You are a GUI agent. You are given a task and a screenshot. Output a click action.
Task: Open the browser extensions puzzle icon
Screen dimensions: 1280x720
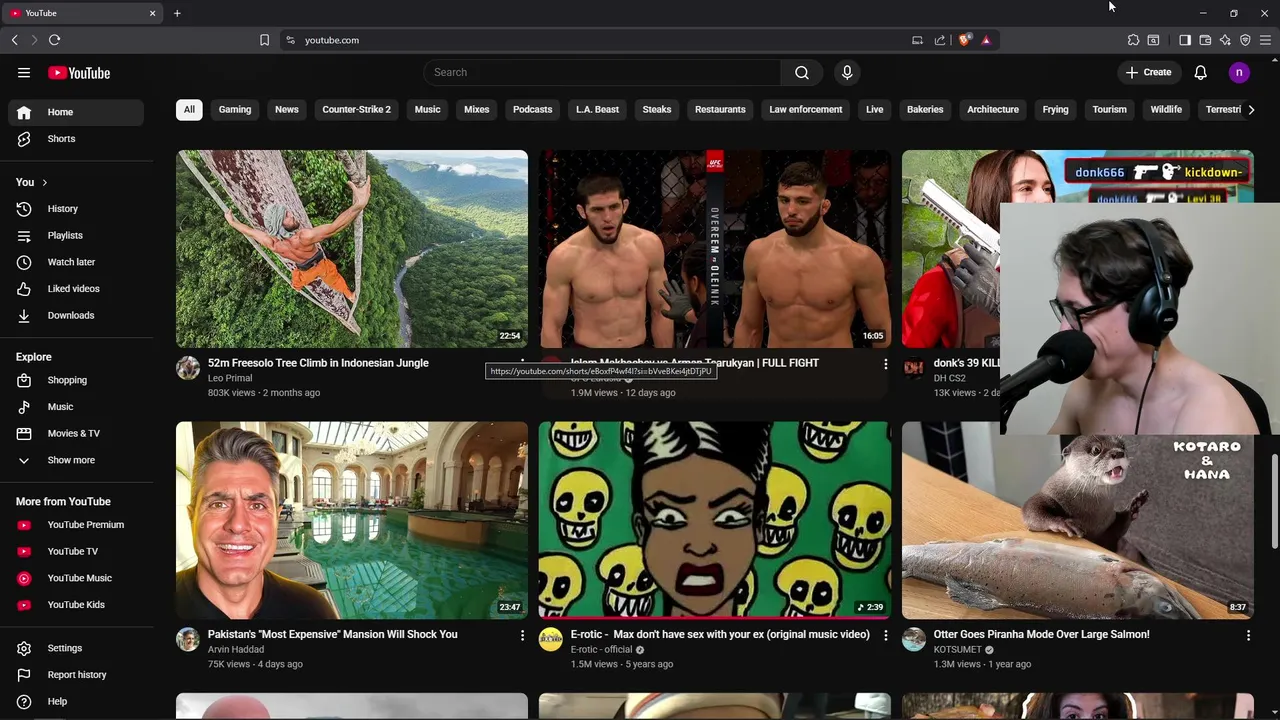click(1133, 40)
